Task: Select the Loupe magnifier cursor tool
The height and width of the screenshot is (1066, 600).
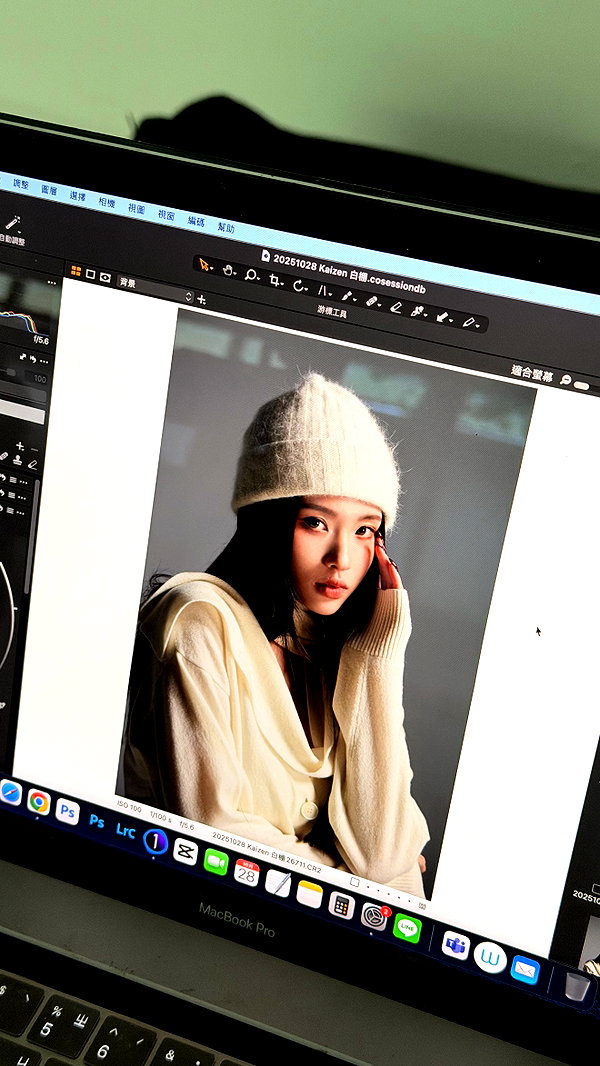Action: 251,275
